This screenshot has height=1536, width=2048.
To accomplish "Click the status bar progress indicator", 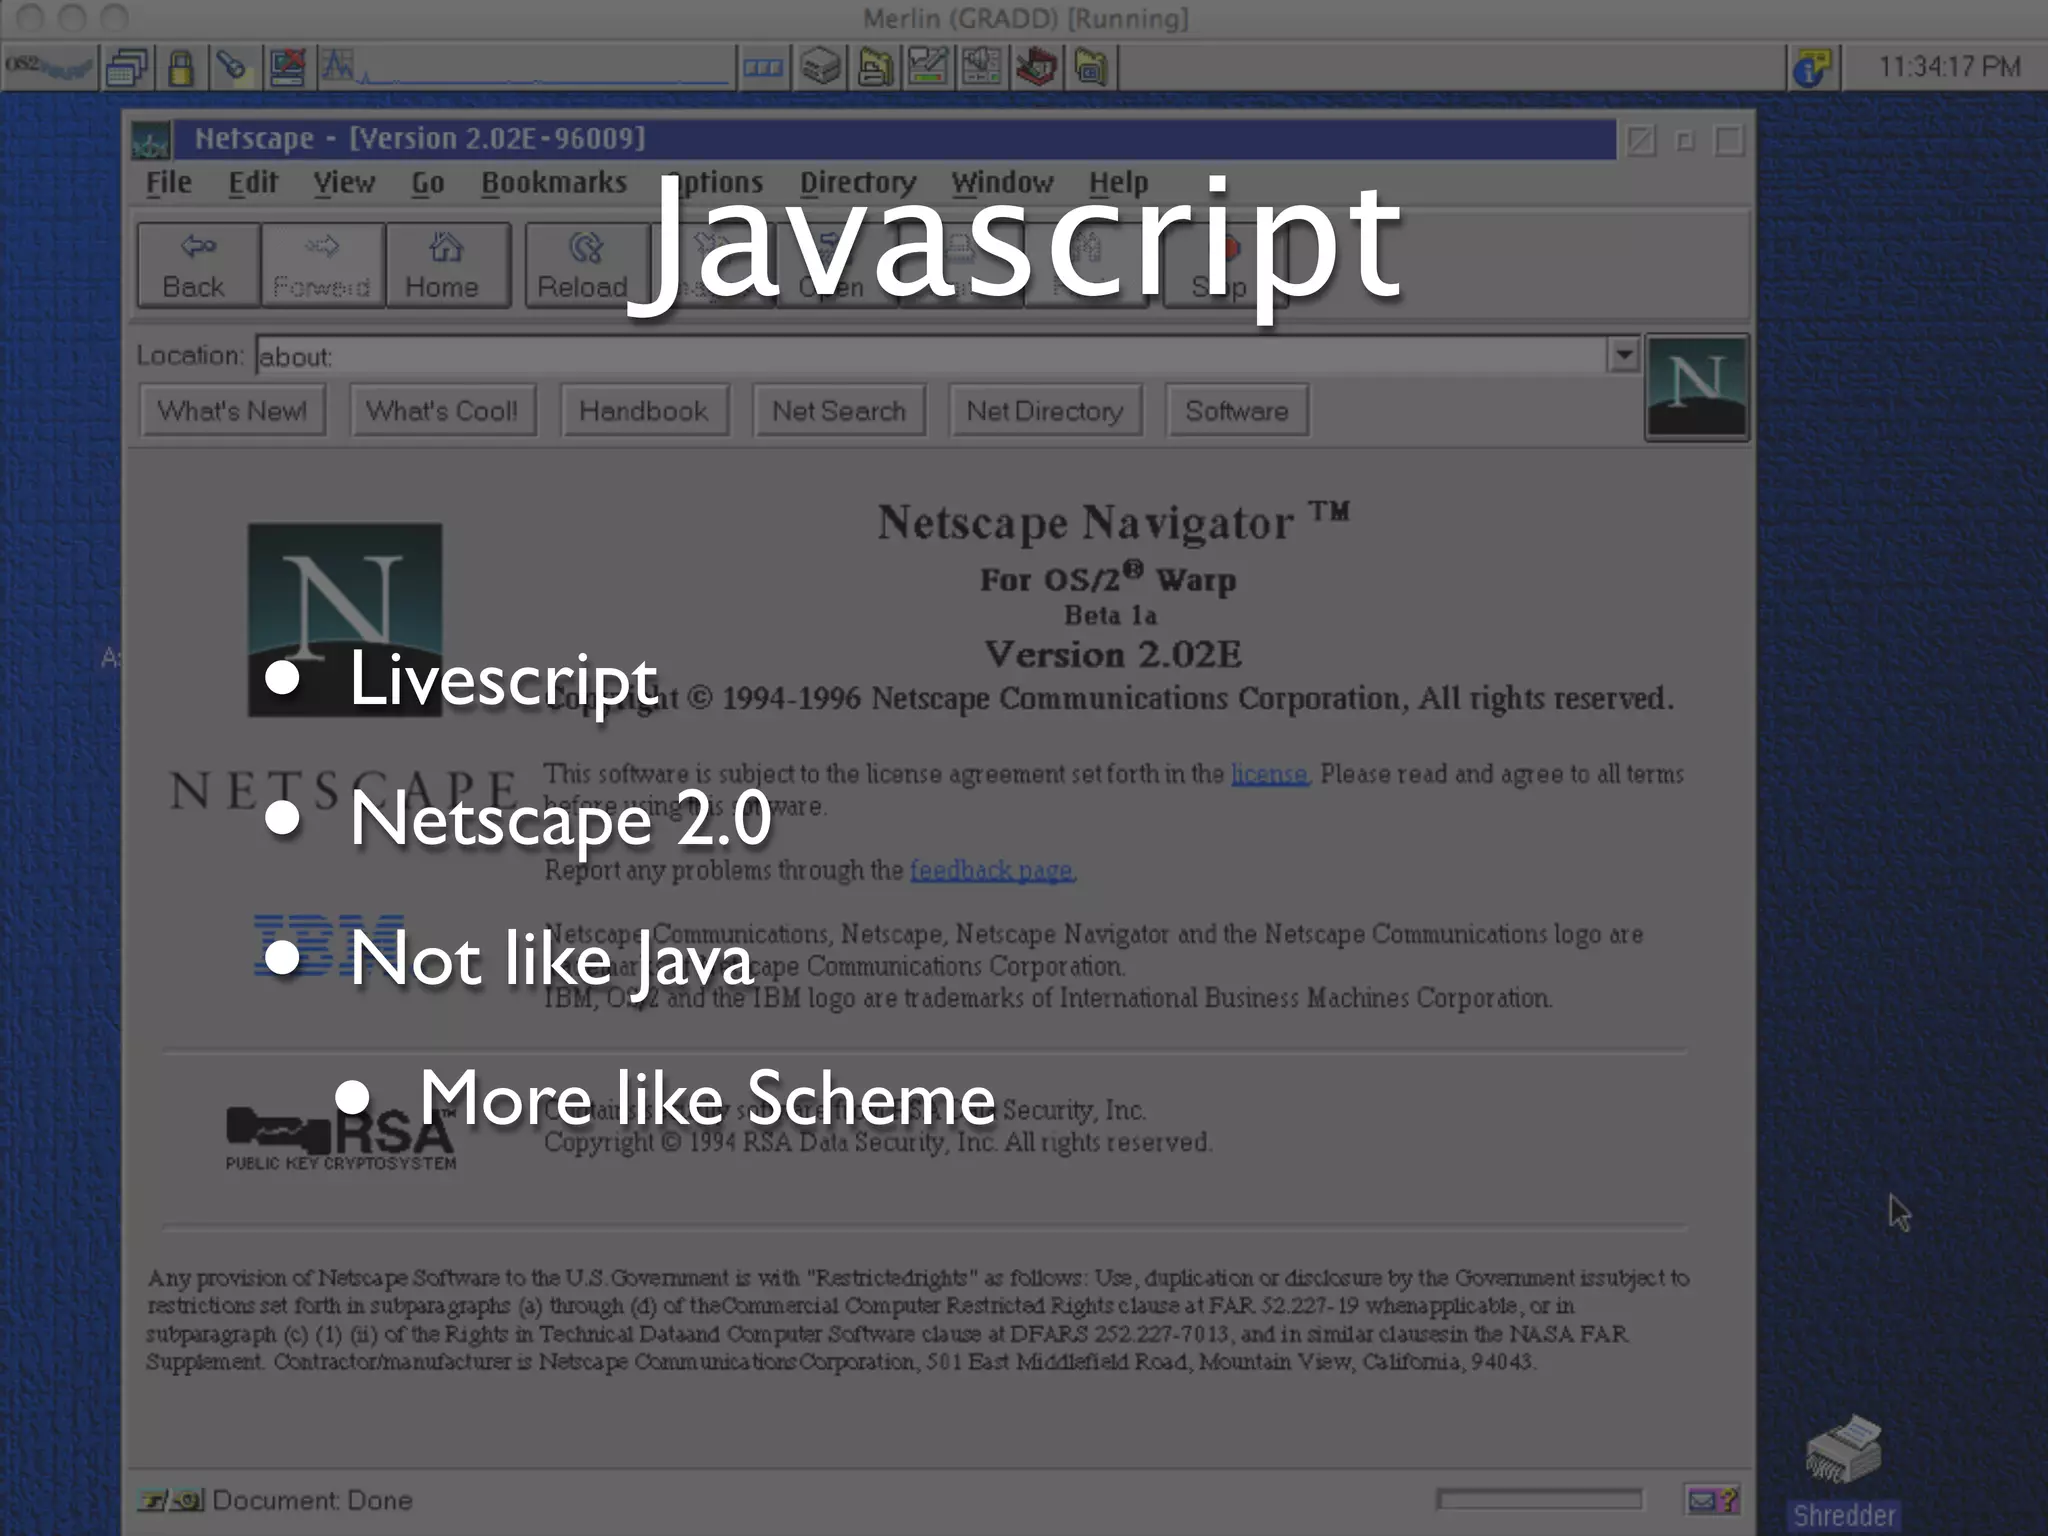I will [1539, 1498].
